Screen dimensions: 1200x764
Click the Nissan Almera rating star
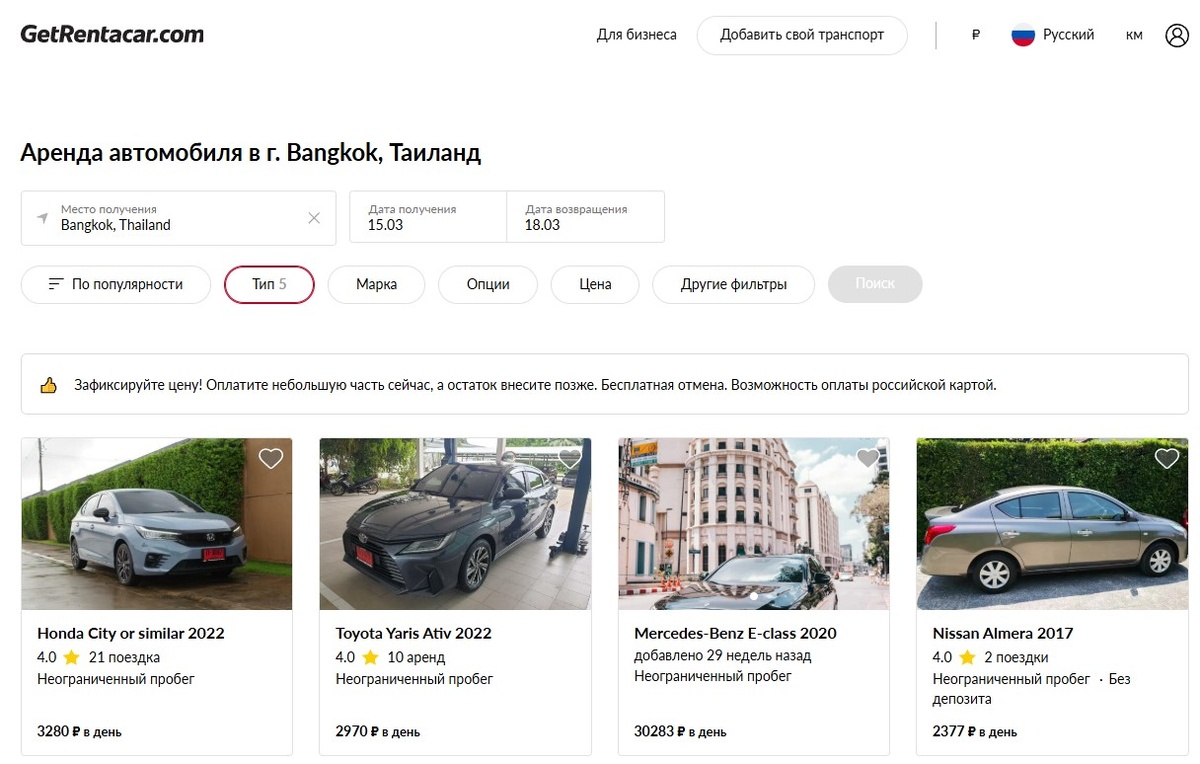(x=967, y=657)
